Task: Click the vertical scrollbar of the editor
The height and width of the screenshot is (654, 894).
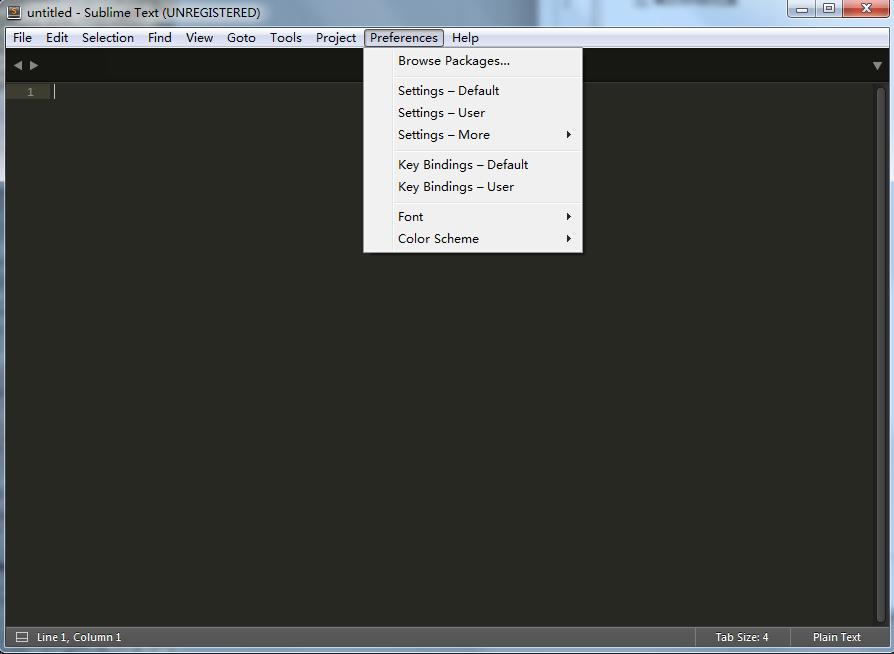Action: tap(880, 354)
